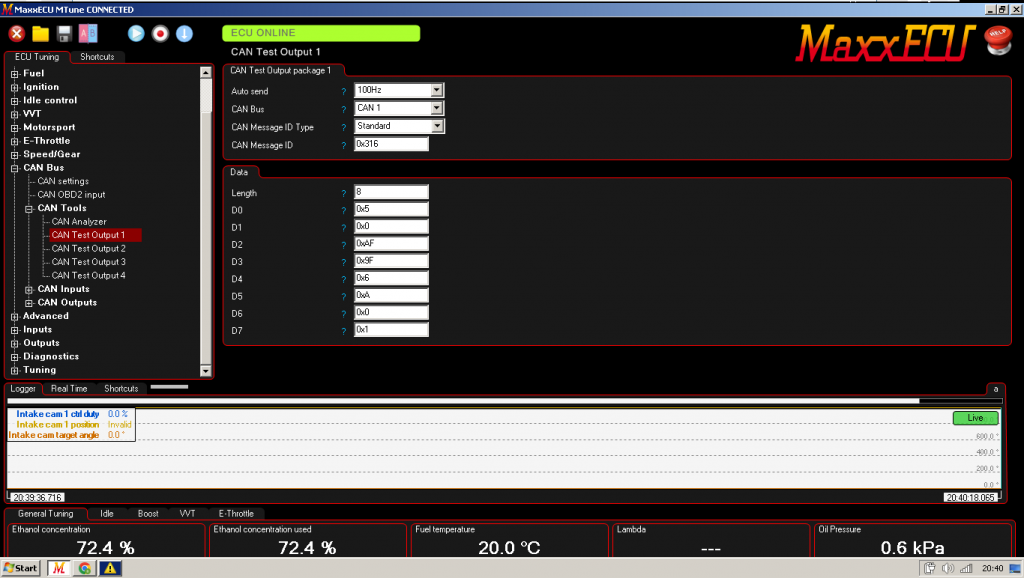The height and width of the screenshot is (578, 1024).
Task: Click the network signal tray icon
Action: coord(967,568)
